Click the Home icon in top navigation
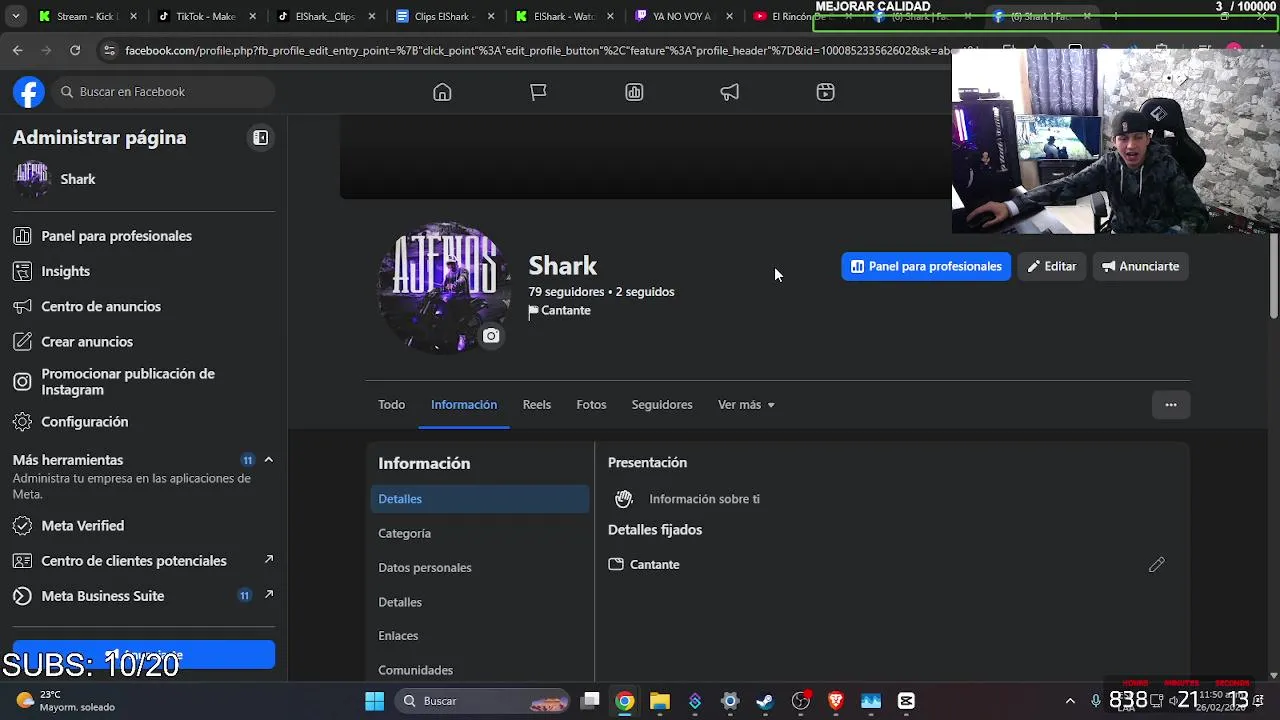The image size is (1280, 720). point(442,92)
